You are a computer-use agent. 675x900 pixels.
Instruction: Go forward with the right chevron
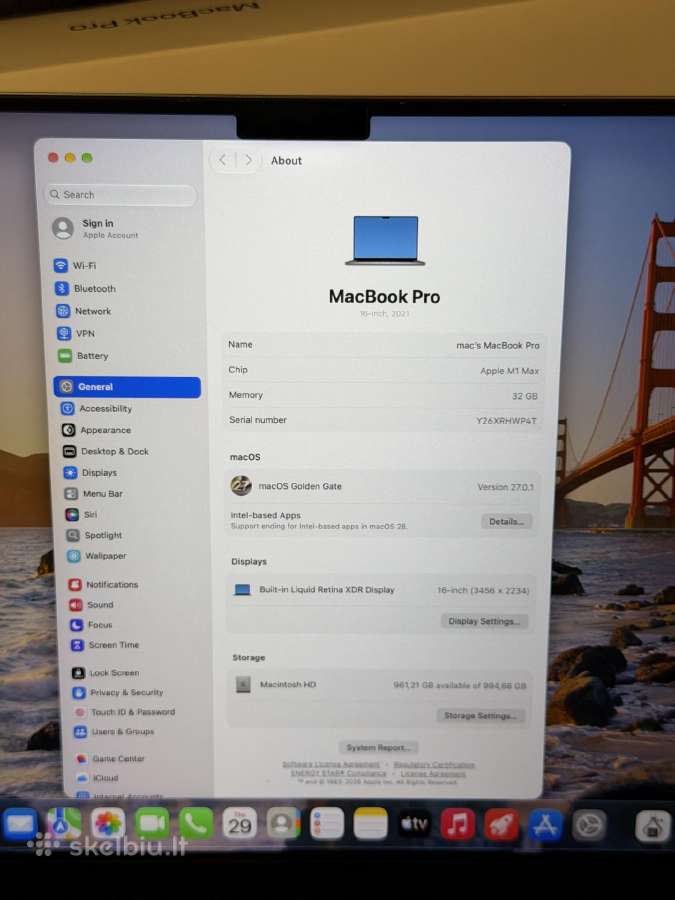coord(248,160)
